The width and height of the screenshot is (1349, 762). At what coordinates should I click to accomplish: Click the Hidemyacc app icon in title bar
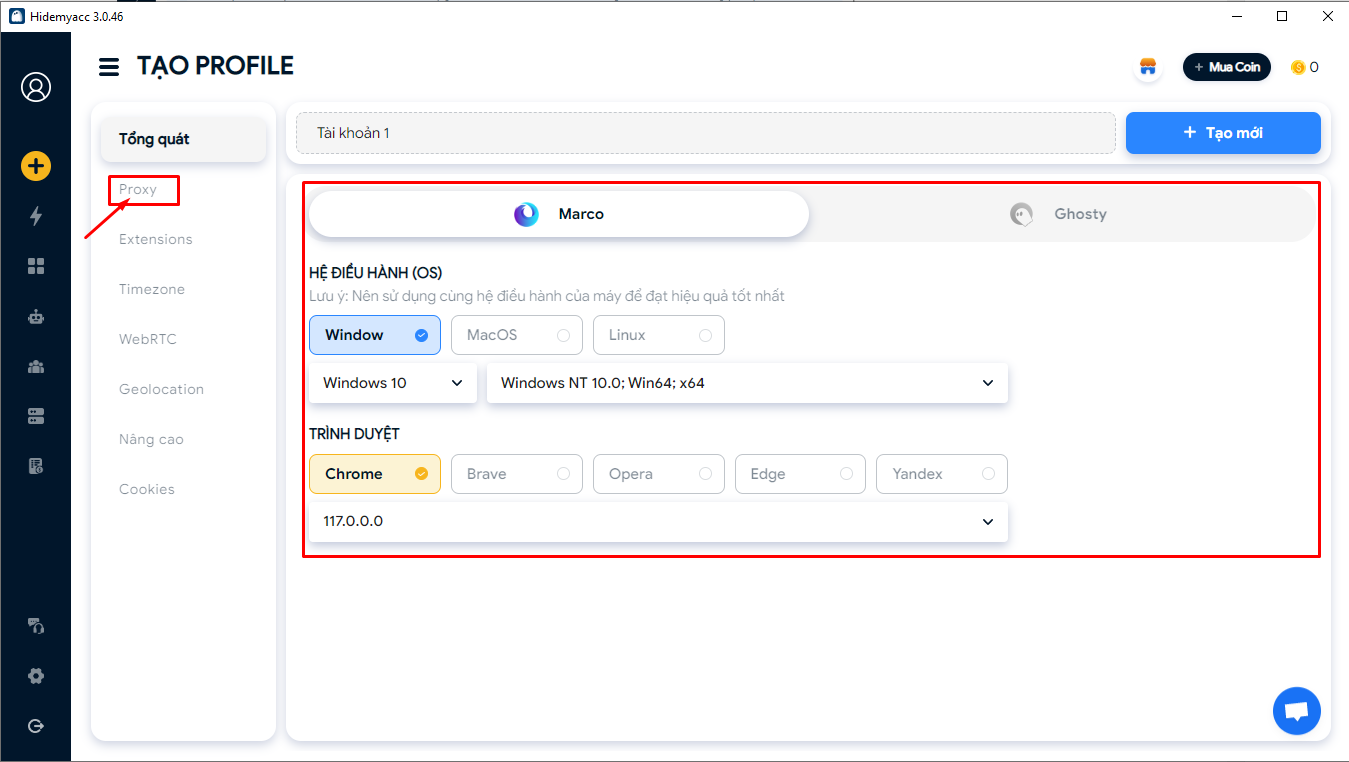point(16,16)
